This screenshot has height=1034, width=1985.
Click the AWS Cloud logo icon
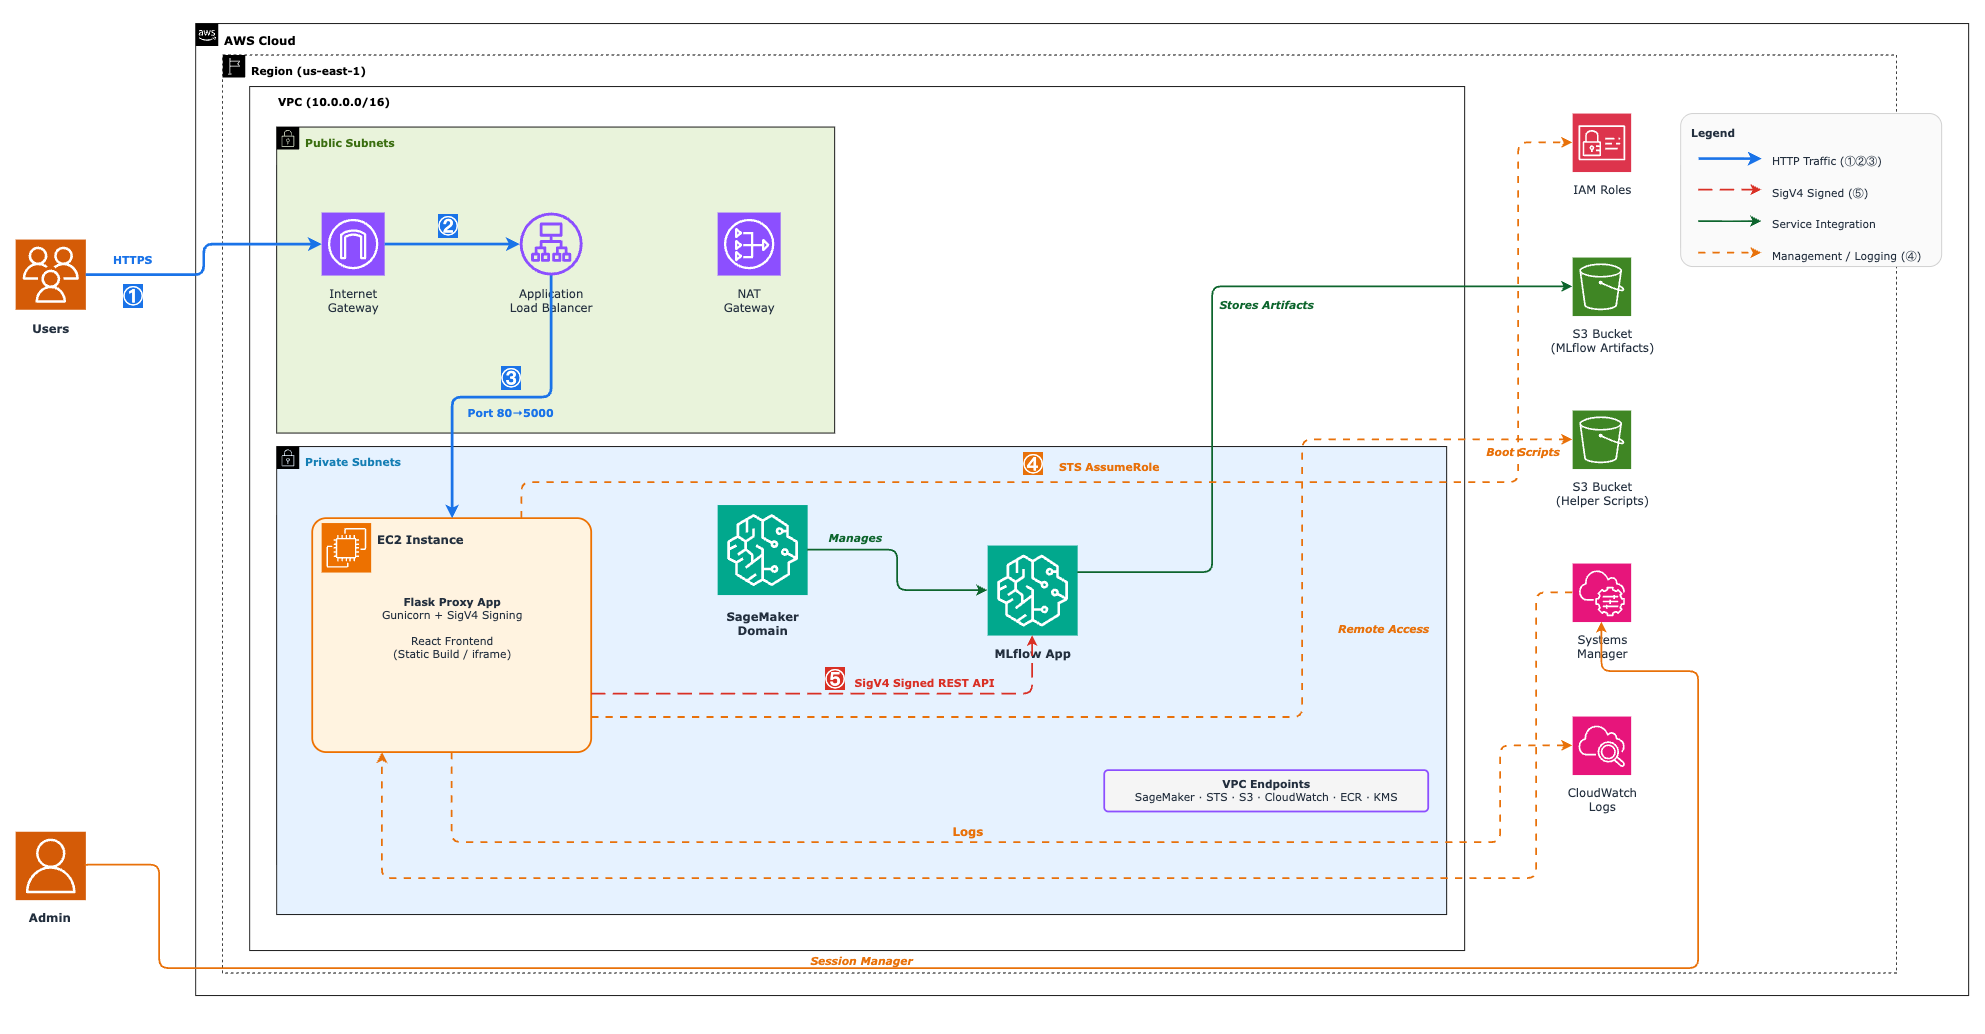coord(207,35)
